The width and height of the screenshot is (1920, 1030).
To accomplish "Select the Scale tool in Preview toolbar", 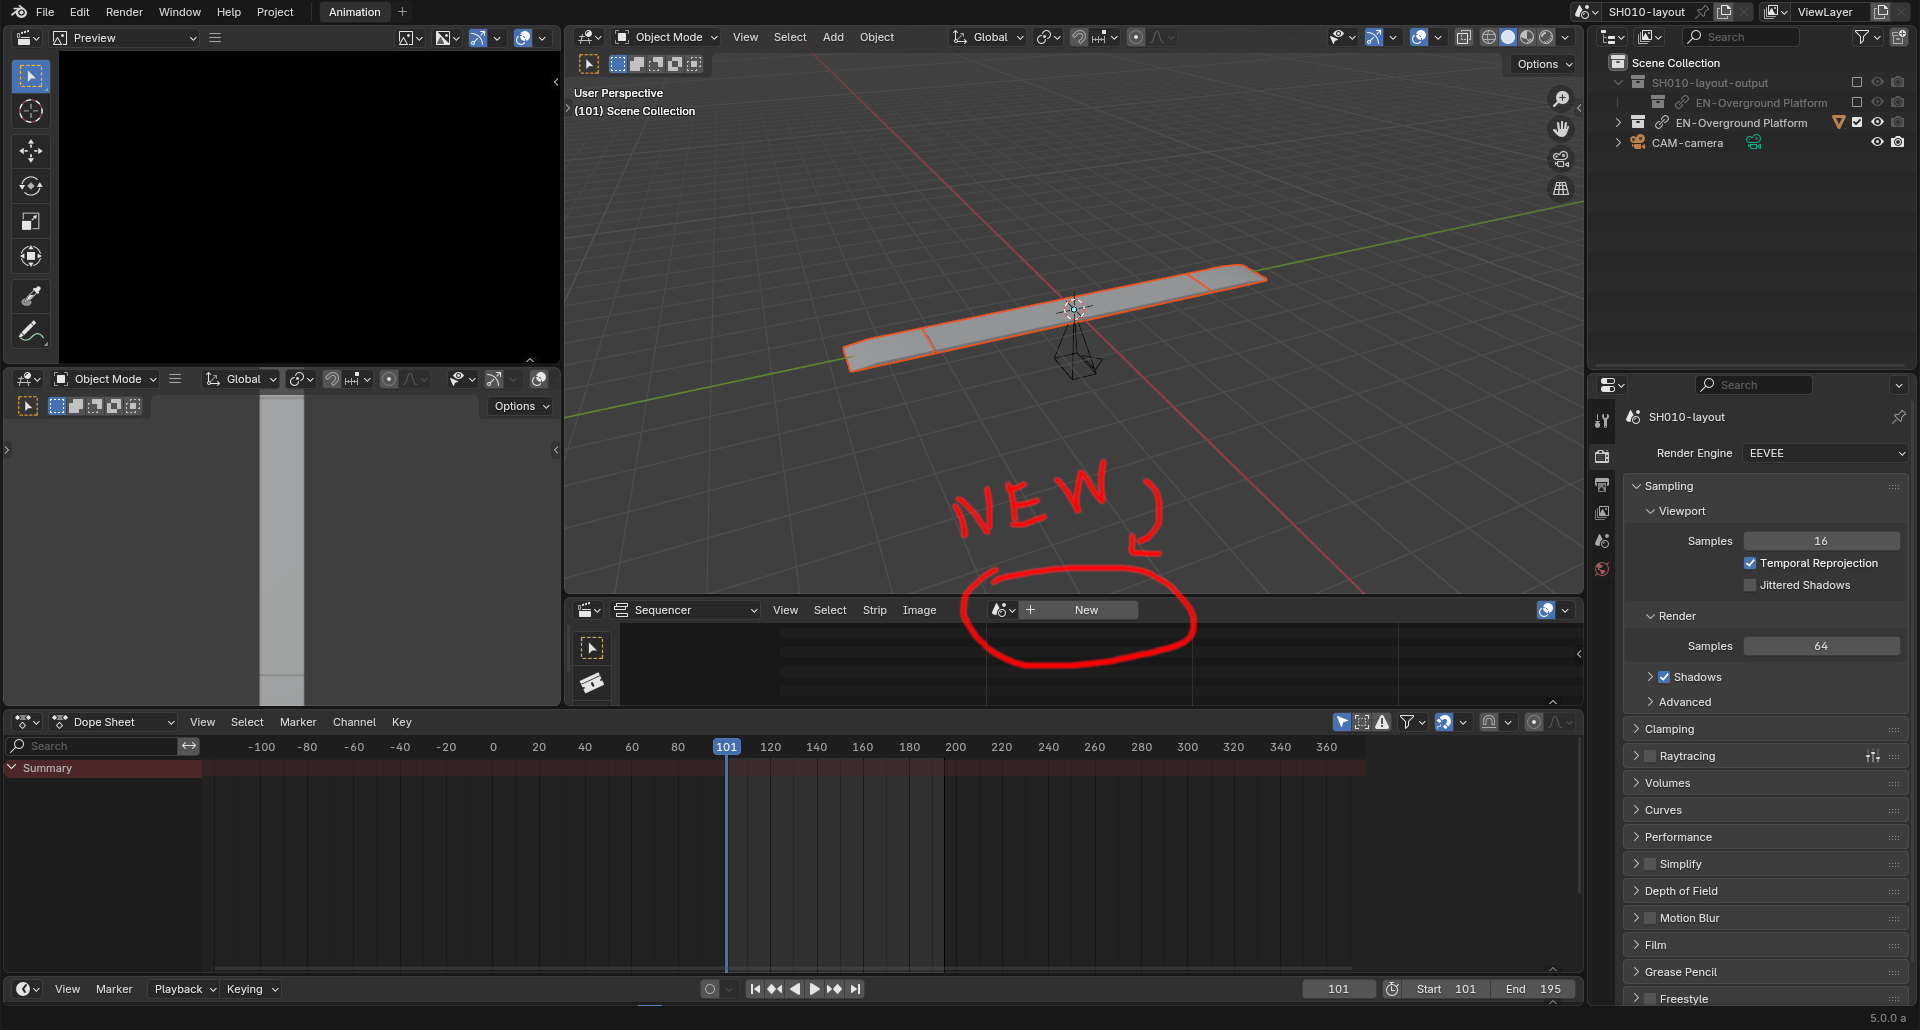I will click(x=31, y=221).
